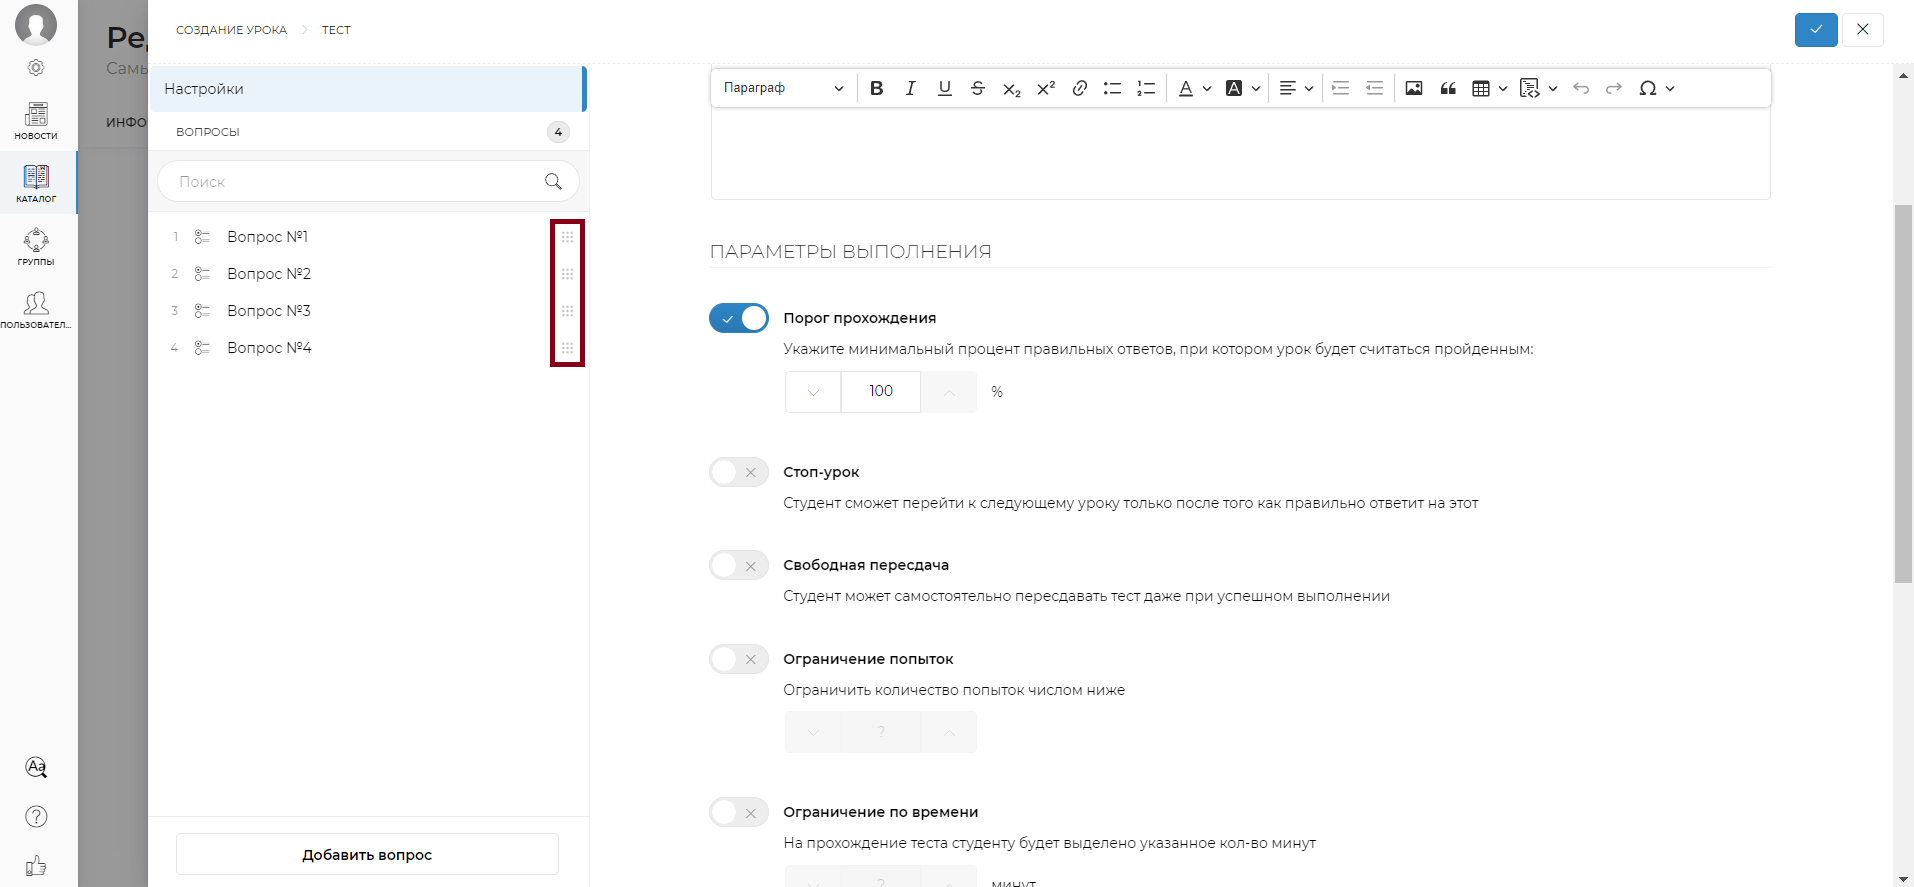Apply strikethrough formatting
Viewport: 1914px width, 887px height.
[978, 88]
